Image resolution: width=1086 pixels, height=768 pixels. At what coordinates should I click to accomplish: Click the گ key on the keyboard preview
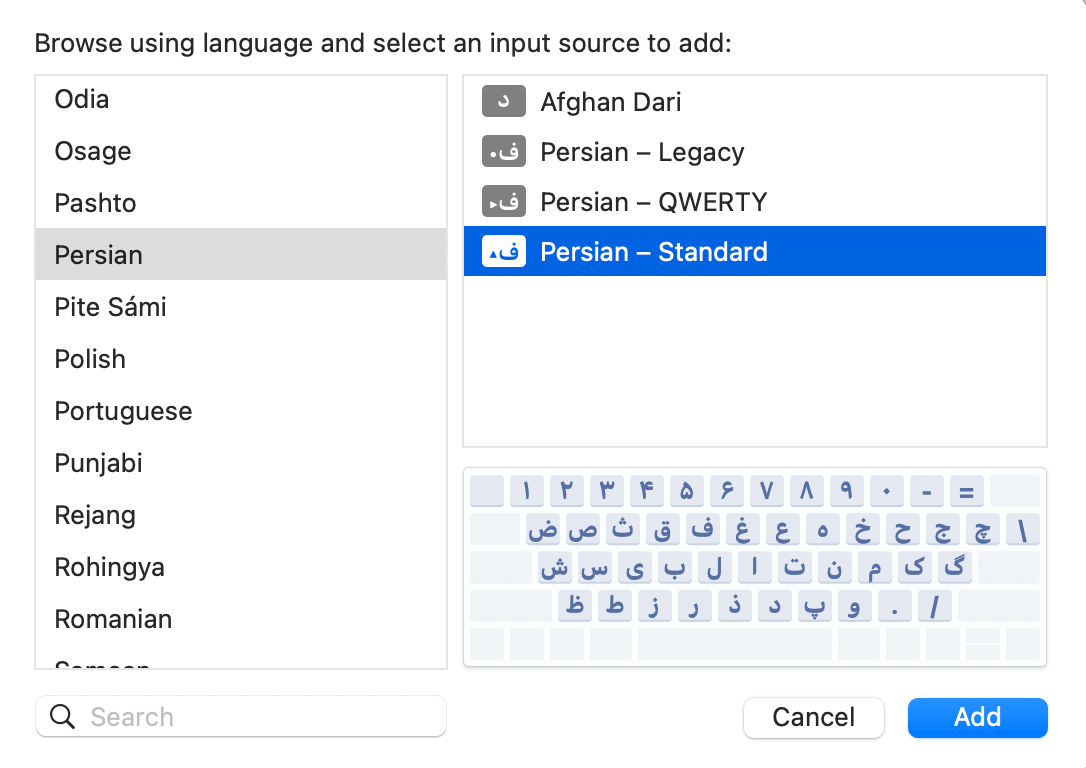pyautogui.click(x=954, y=567)
